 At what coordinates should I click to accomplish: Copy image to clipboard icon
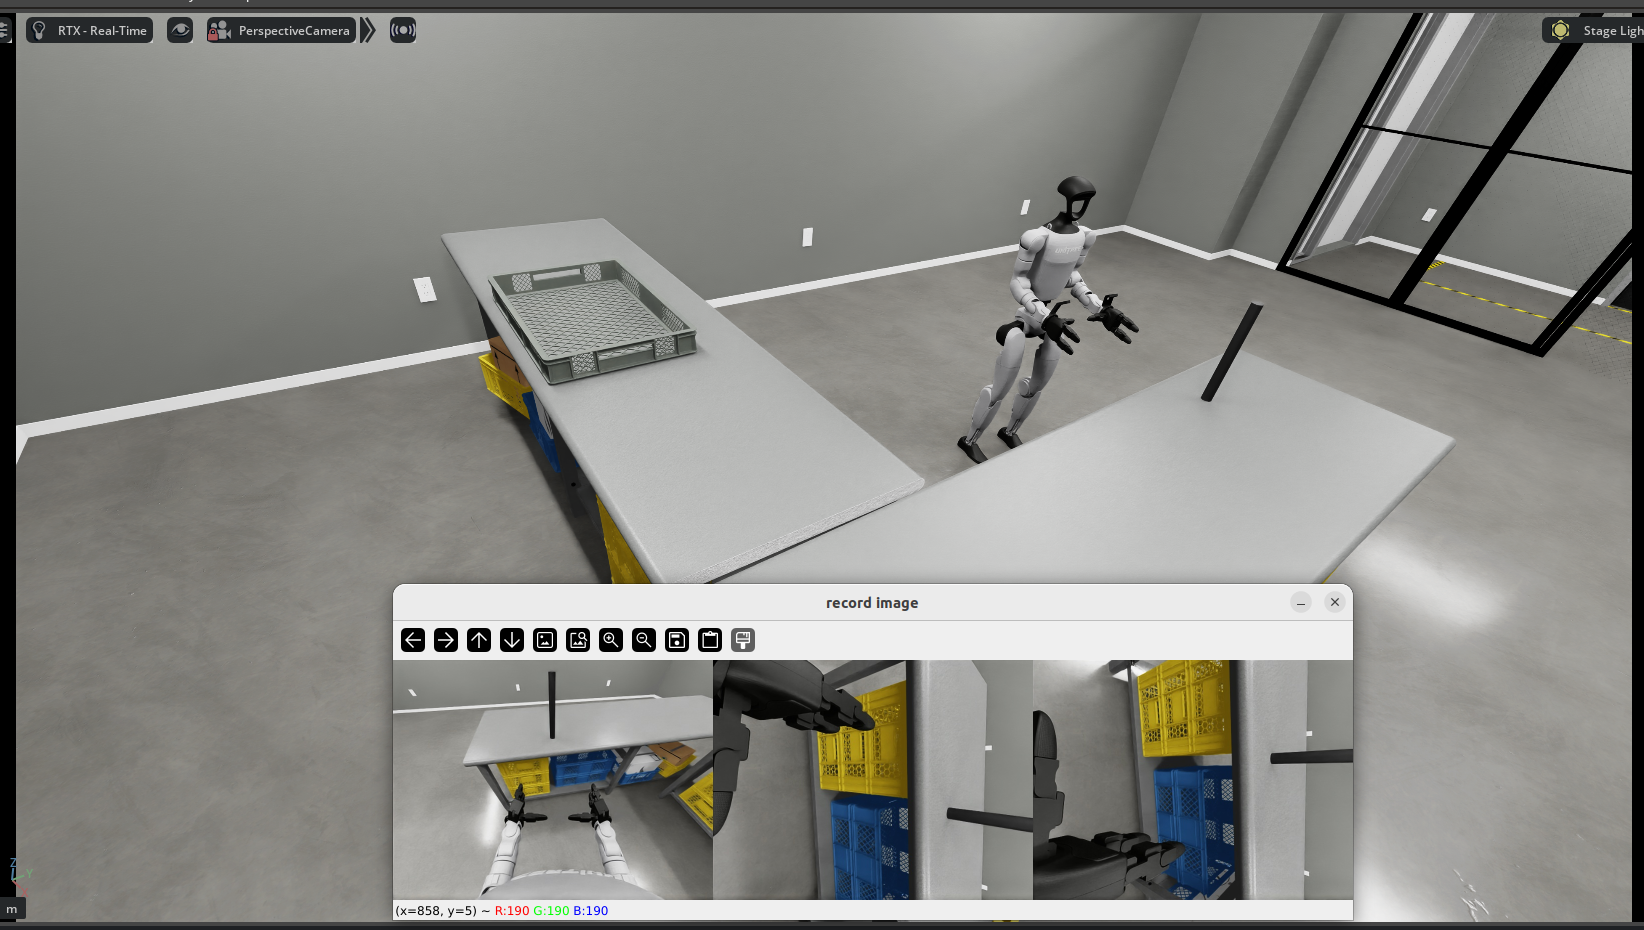pos(710,640)
